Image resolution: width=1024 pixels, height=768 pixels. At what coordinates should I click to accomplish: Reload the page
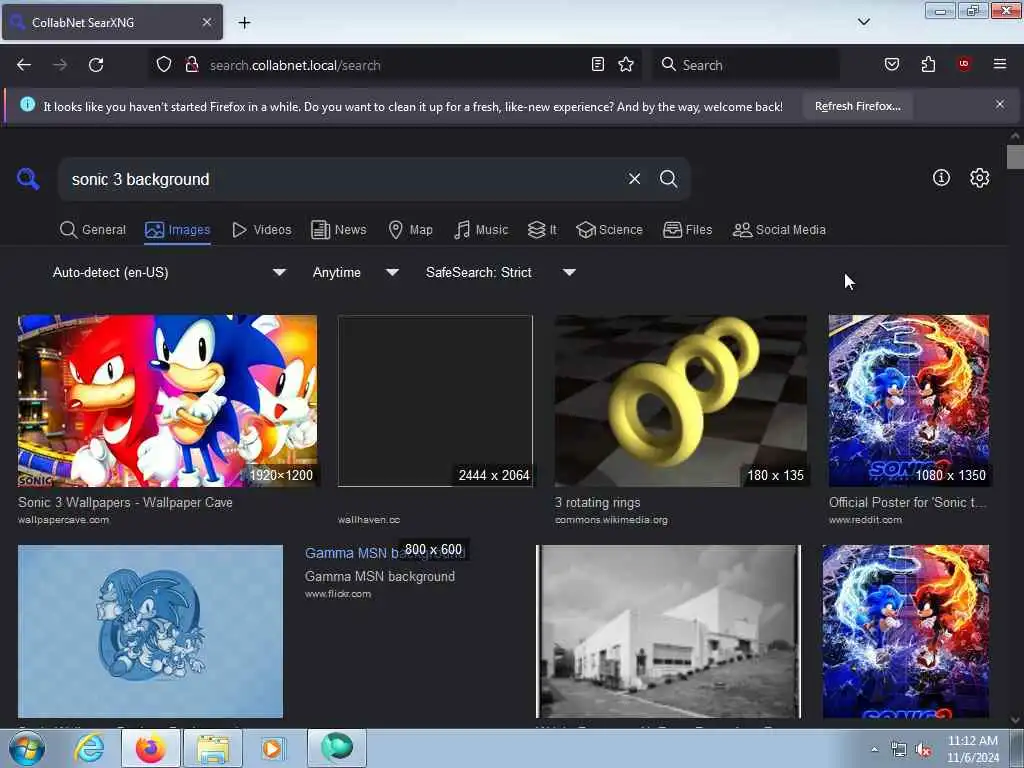click(x=96, y=65)
